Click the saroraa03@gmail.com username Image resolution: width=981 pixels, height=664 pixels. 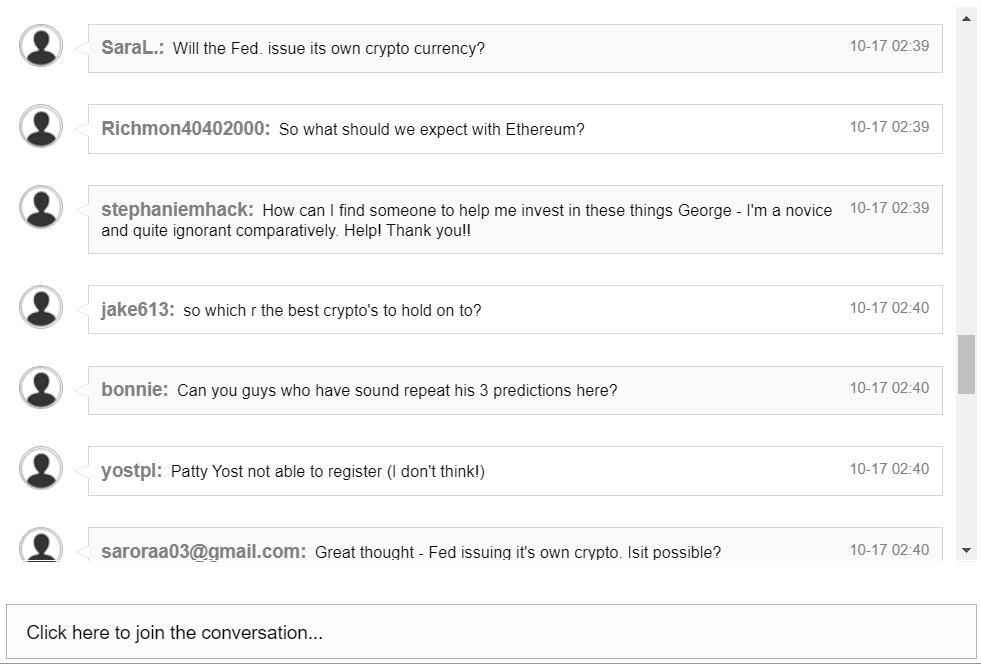pyautogui.click(x=203, y=552)
